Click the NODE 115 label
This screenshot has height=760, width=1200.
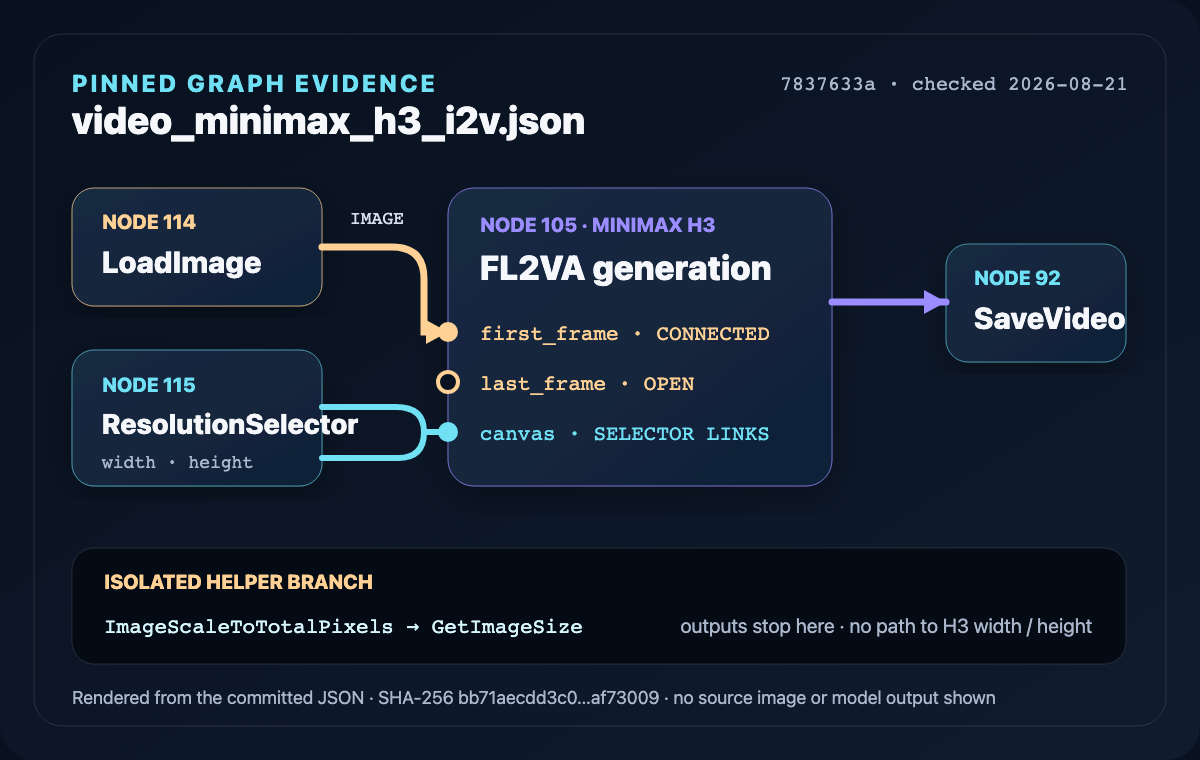[149, 385]
